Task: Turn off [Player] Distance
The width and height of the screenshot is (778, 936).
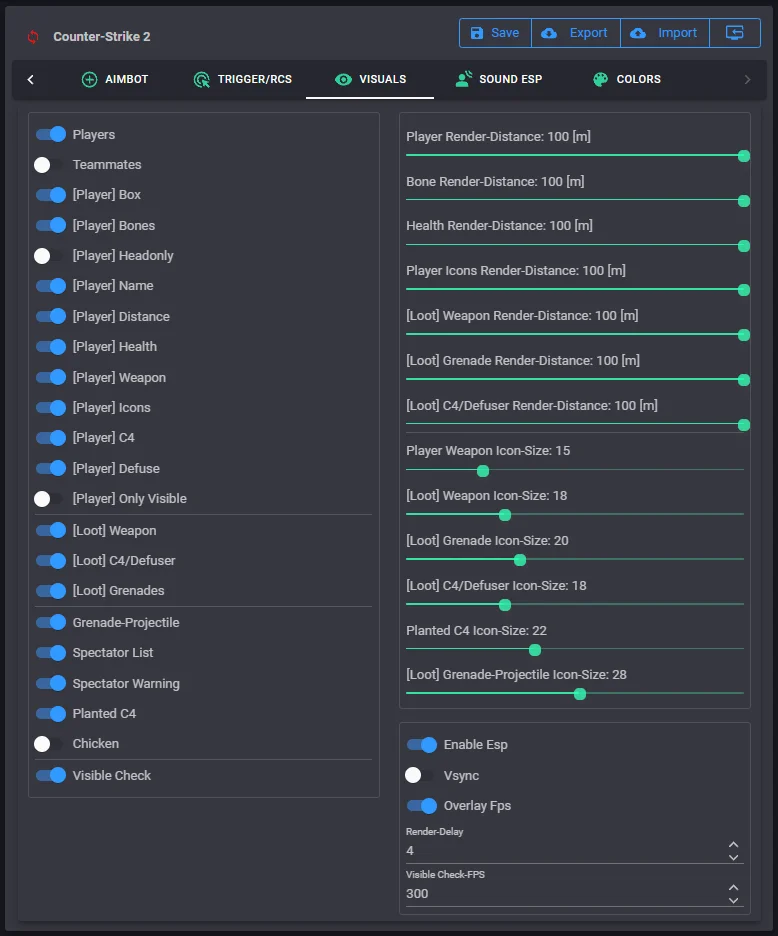Action: click(51, 316)
